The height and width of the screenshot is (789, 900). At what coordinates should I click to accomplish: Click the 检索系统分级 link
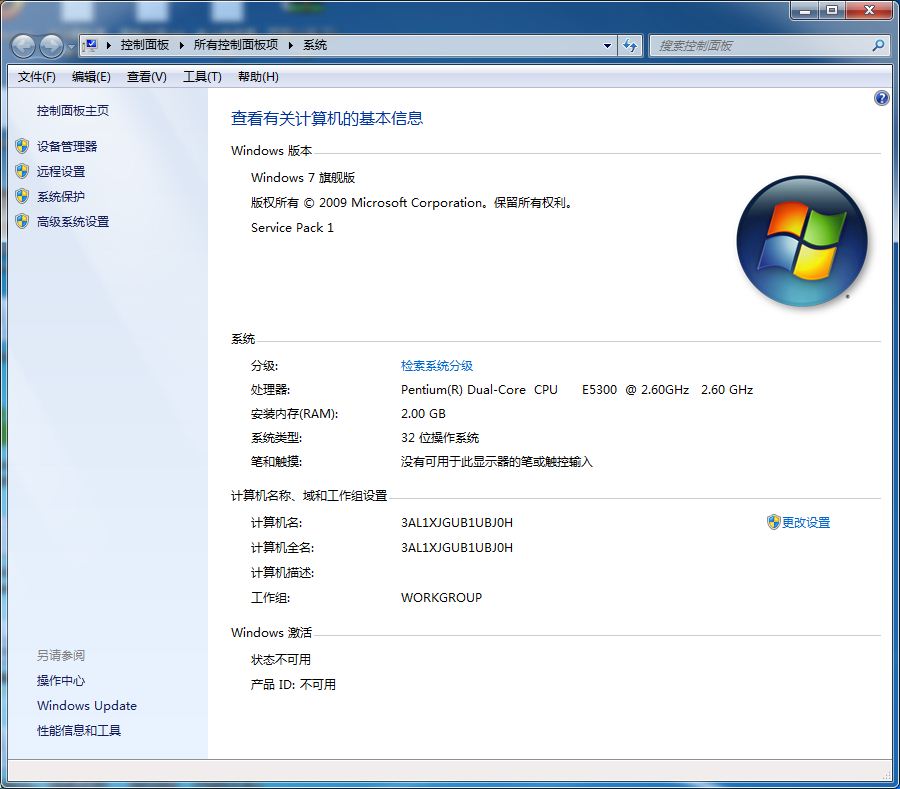(x=437, y=366)
